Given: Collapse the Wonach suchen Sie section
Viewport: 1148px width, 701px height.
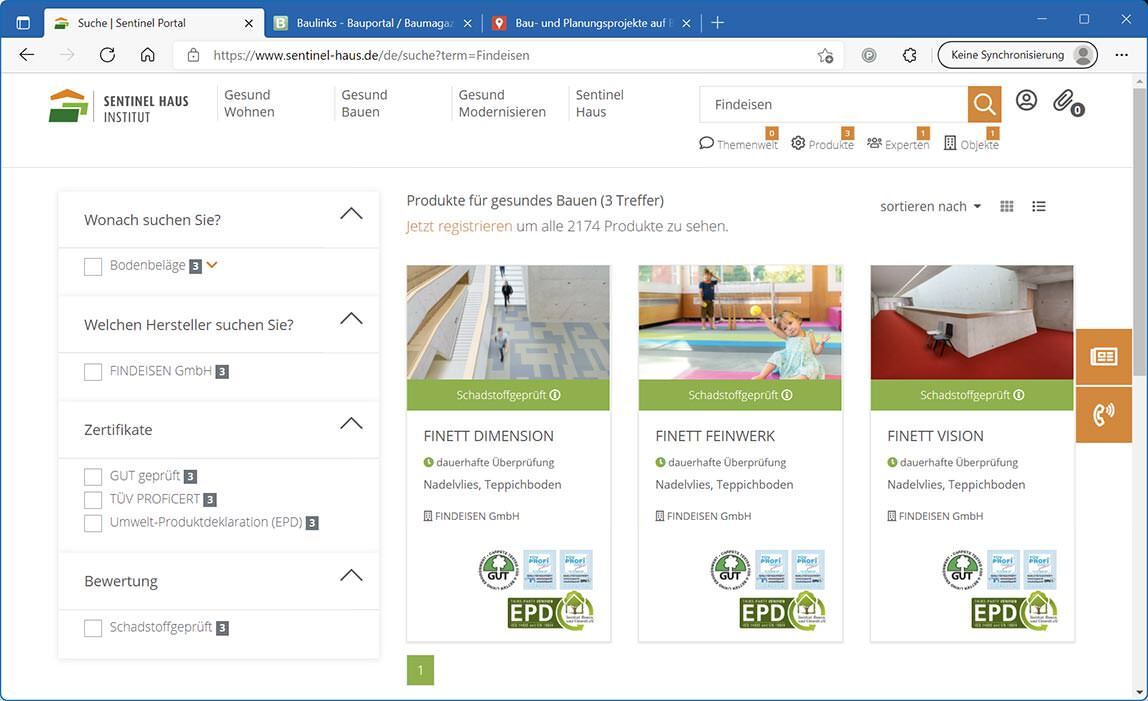Looking at the screenshot, I should [351, 213].
